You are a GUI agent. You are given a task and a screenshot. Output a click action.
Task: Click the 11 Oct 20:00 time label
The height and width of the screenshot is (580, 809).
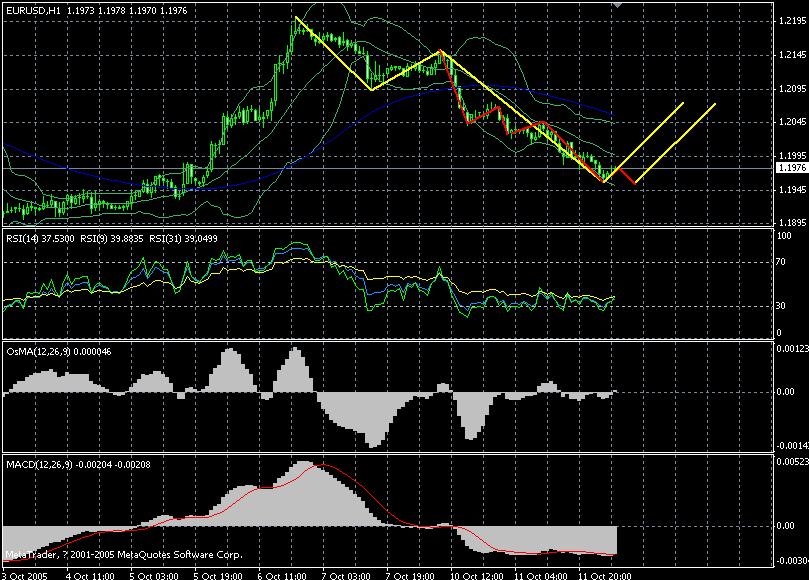click(604, 576)
